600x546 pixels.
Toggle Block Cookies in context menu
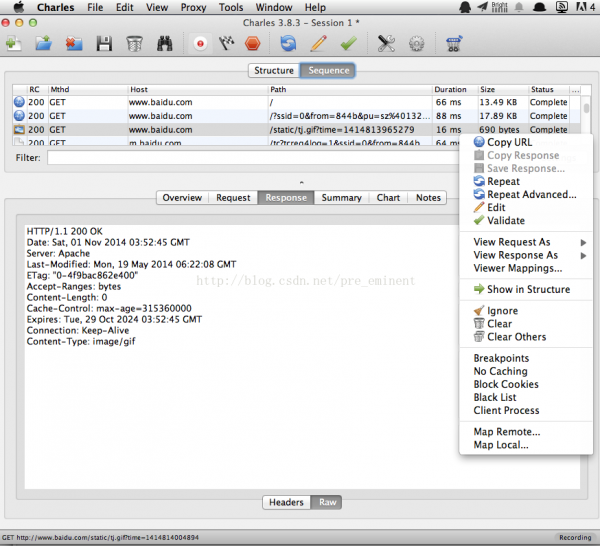click(526, 384)
